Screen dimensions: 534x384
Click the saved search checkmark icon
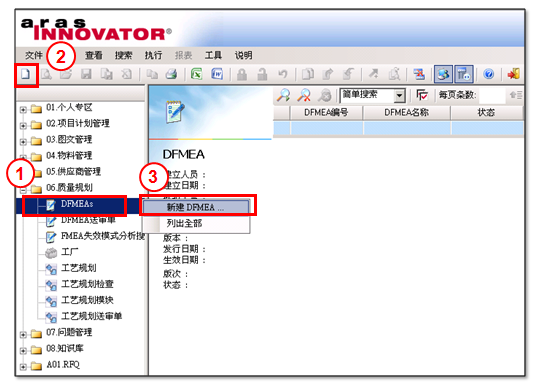pyautogui.click(x=422, y=95)
